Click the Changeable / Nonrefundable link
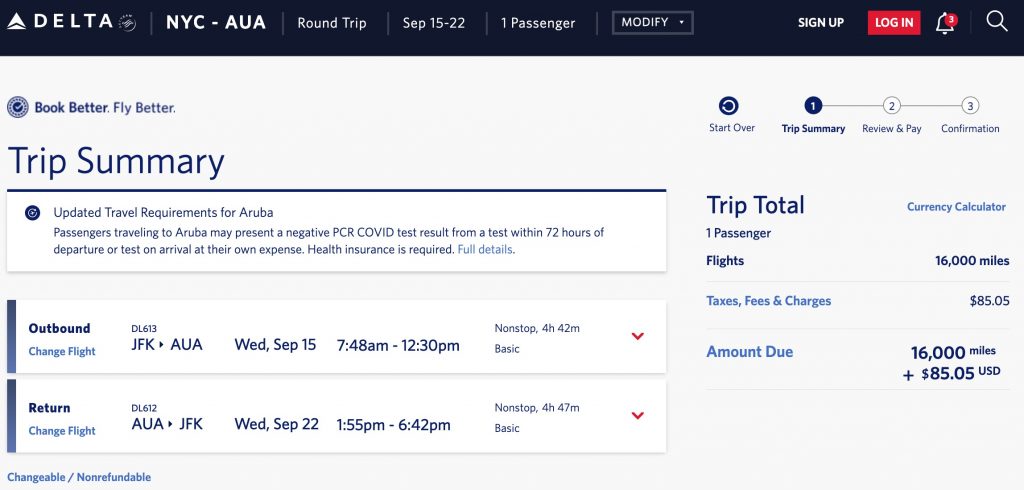 79,478
